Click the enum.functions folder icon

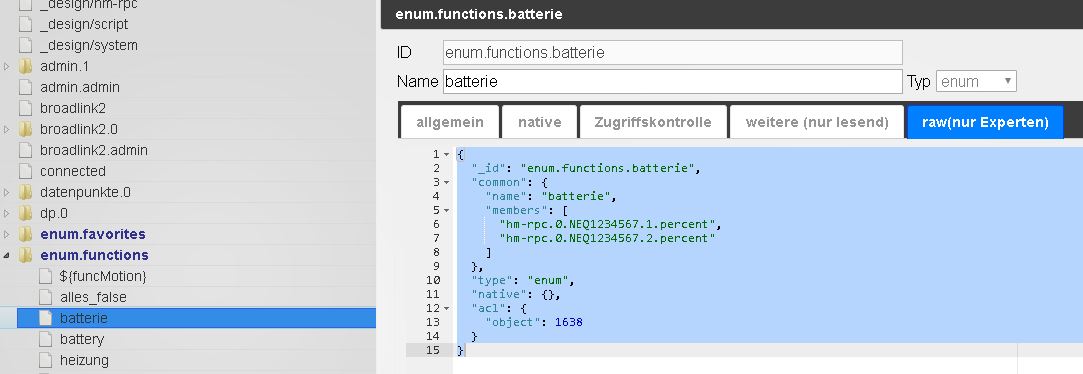pos(26,255)
